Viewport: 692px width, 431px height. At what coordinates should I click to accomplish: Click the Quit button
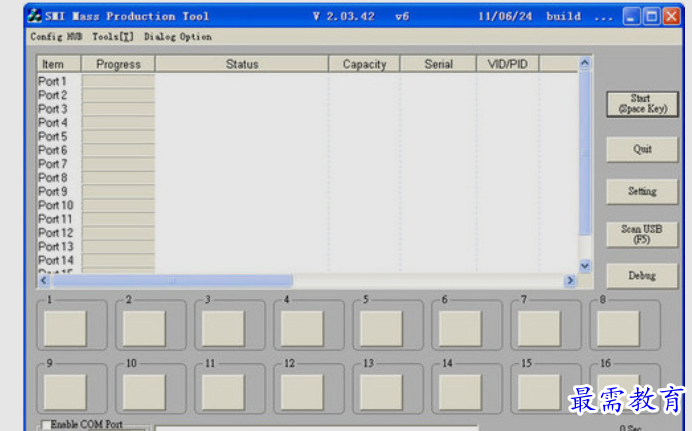(642, 149)
